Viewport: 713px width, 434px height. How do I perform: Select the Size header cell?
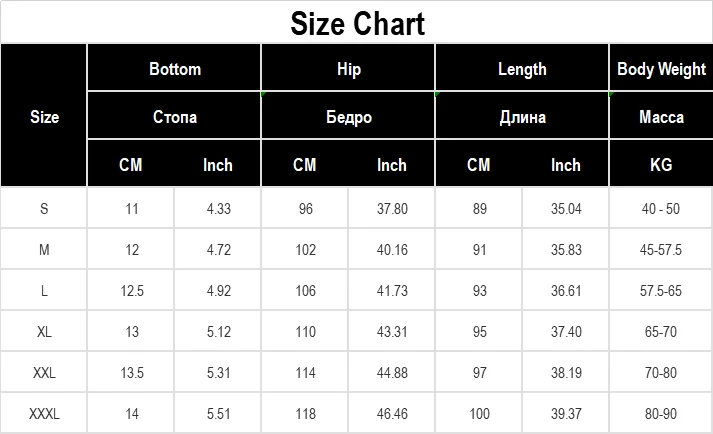(45, 117)
